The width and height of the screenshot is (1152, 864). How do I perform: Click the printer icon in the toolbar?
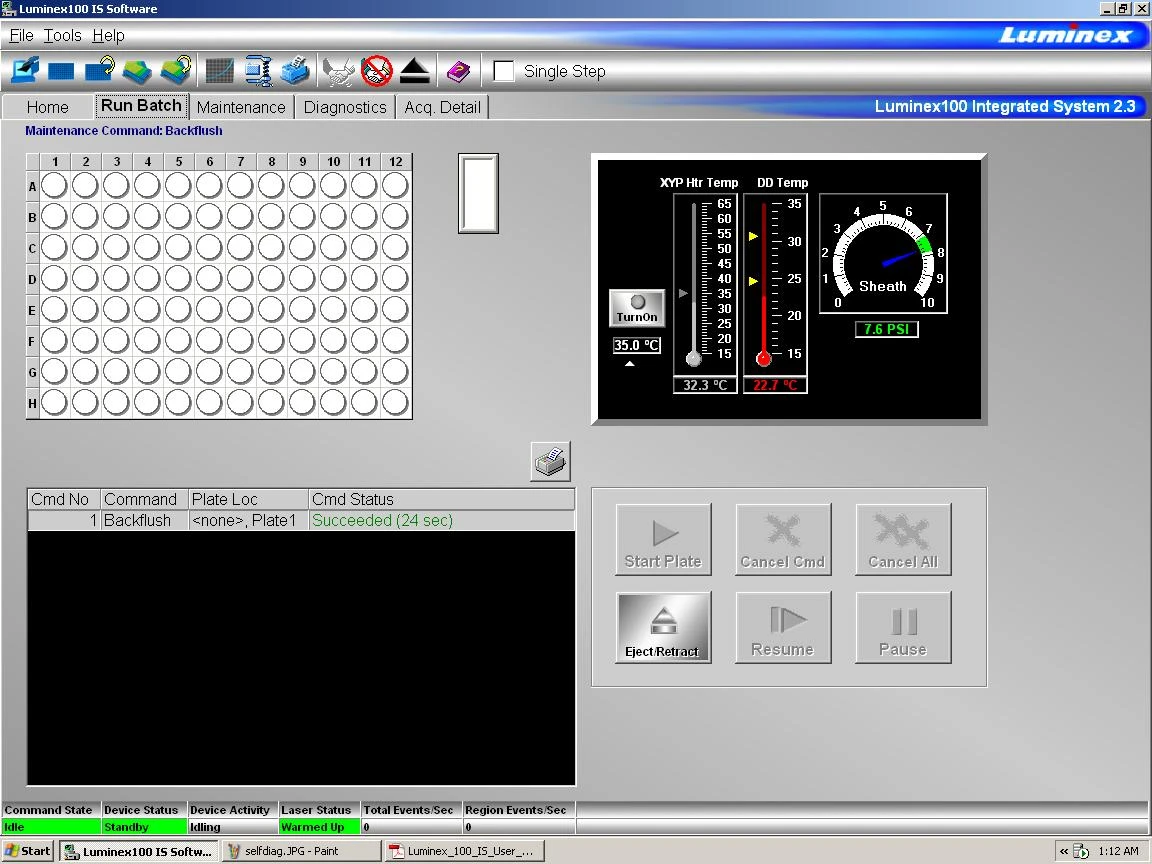[295, 71]
